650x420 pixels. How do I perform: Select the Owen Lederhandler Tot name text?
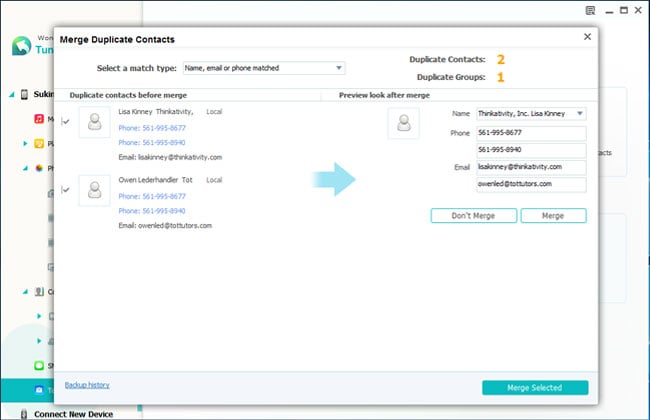pyautogui.click(x=155, y=180)
